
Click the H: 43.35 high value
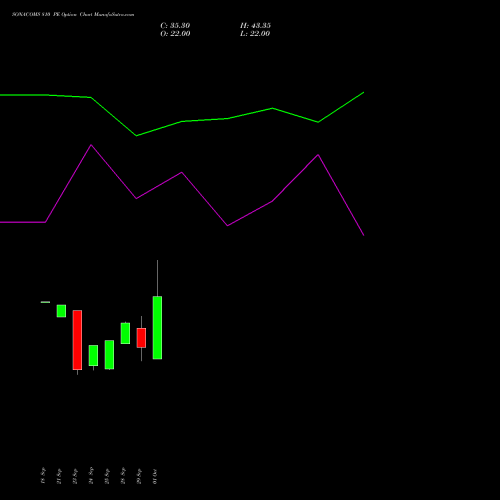pos(255,25)
